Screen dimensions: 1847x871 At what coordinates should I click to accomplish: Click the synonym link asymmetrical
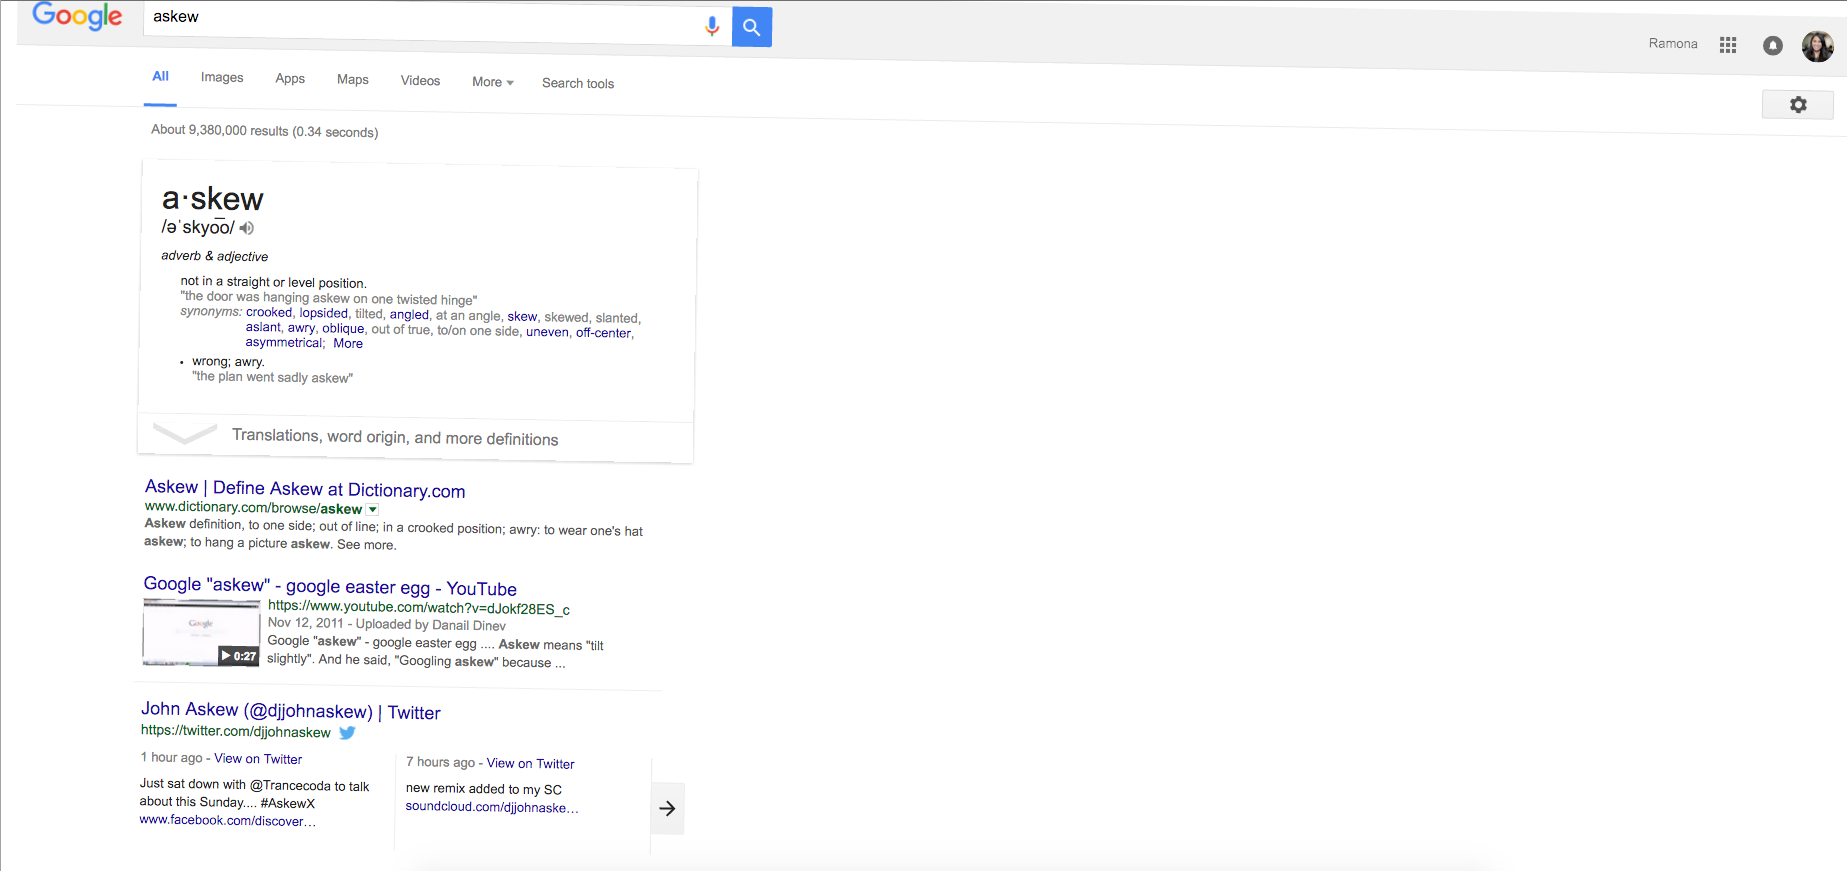(x=284, y=342)
